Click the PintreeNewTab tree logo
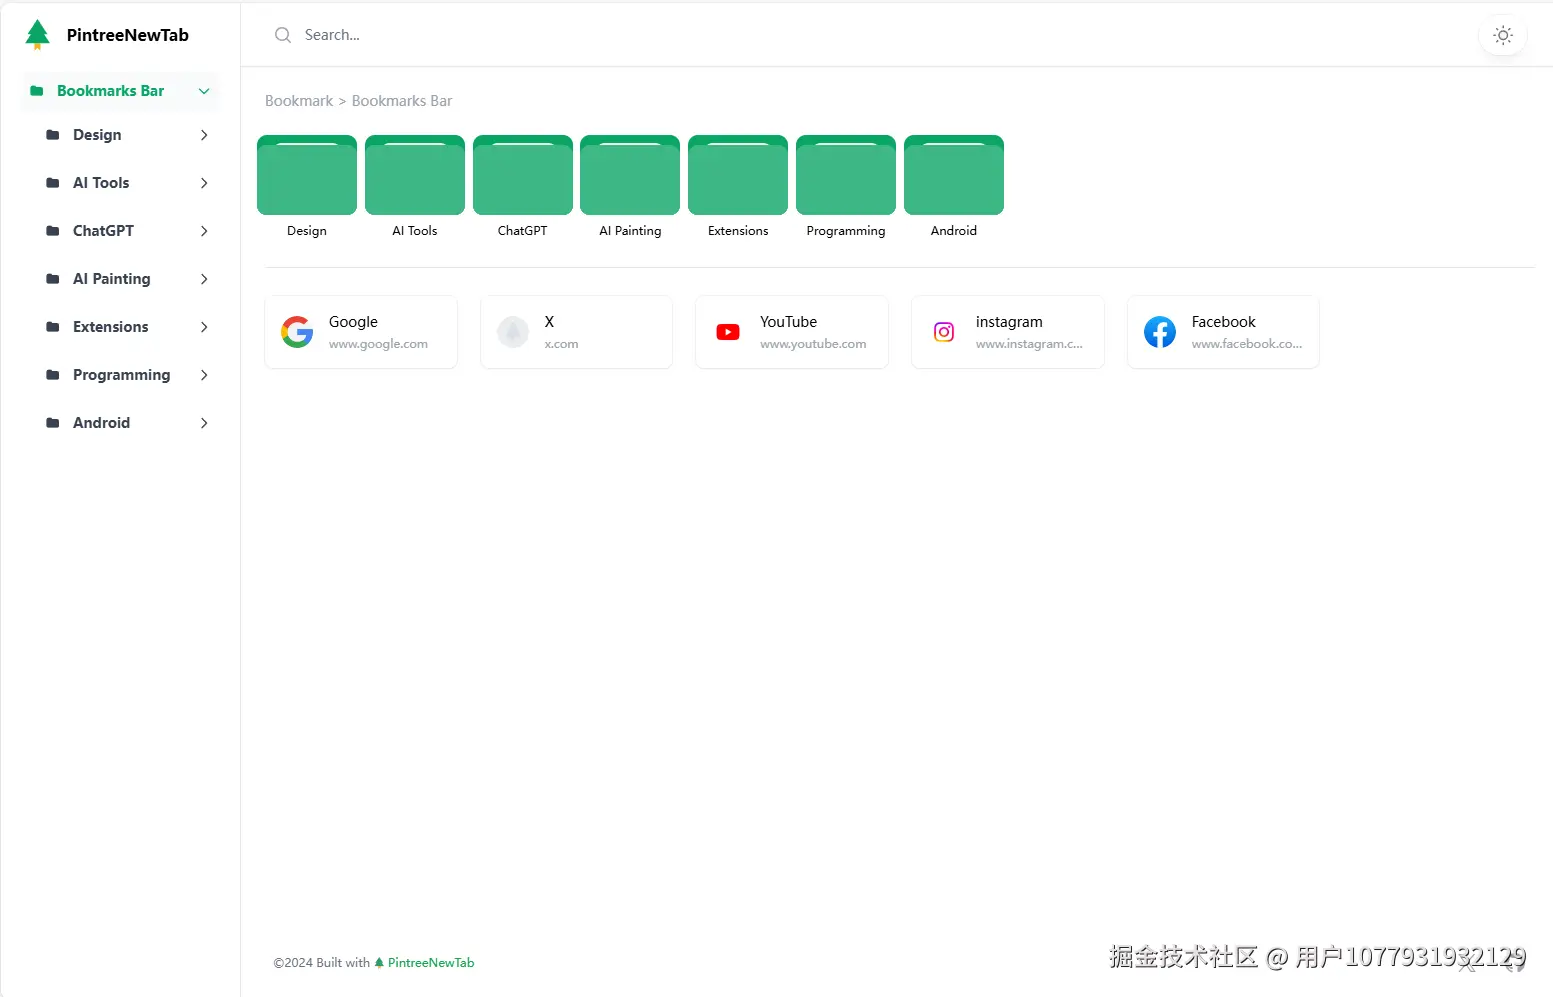 (37, 34)
